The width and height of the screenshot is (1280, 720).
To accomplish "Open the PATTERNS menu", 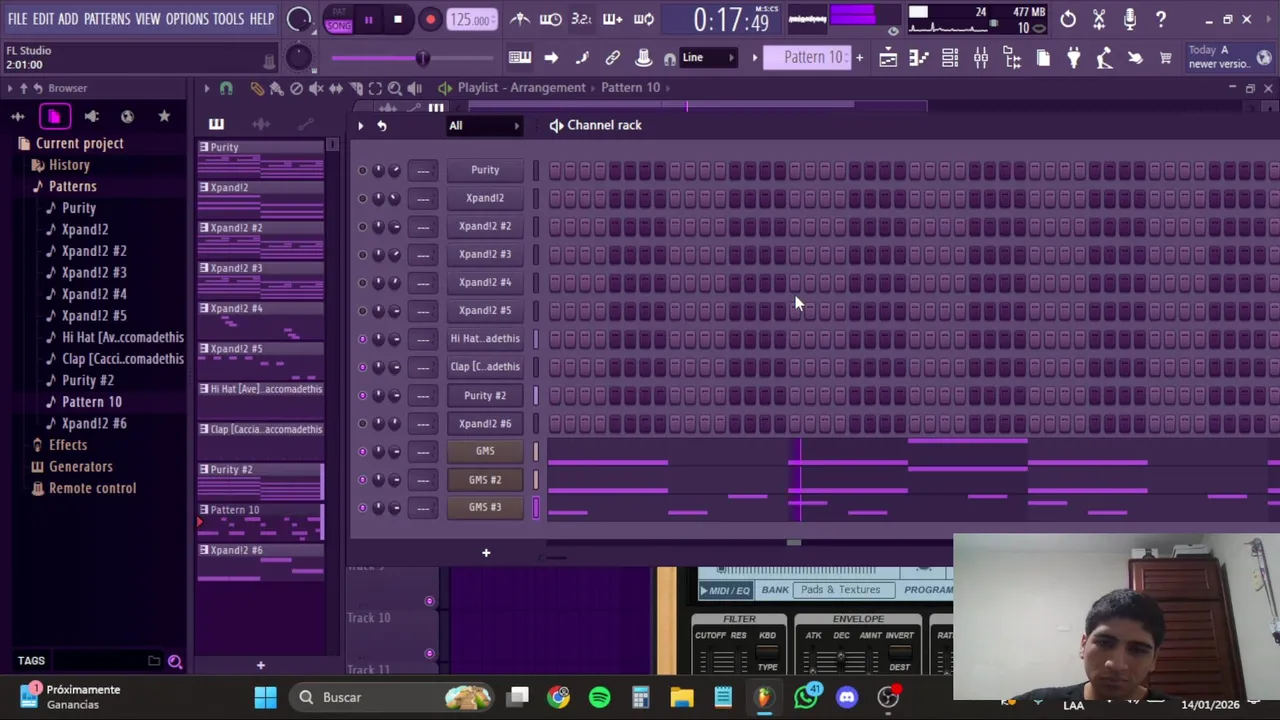I will coord(107,19).
